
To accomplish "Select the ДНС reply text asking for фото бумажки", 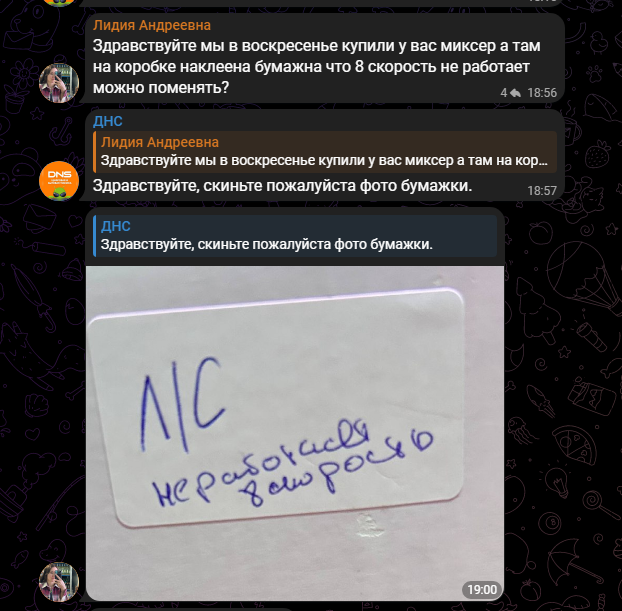I will pyautogui.click(x=282, y=185).
